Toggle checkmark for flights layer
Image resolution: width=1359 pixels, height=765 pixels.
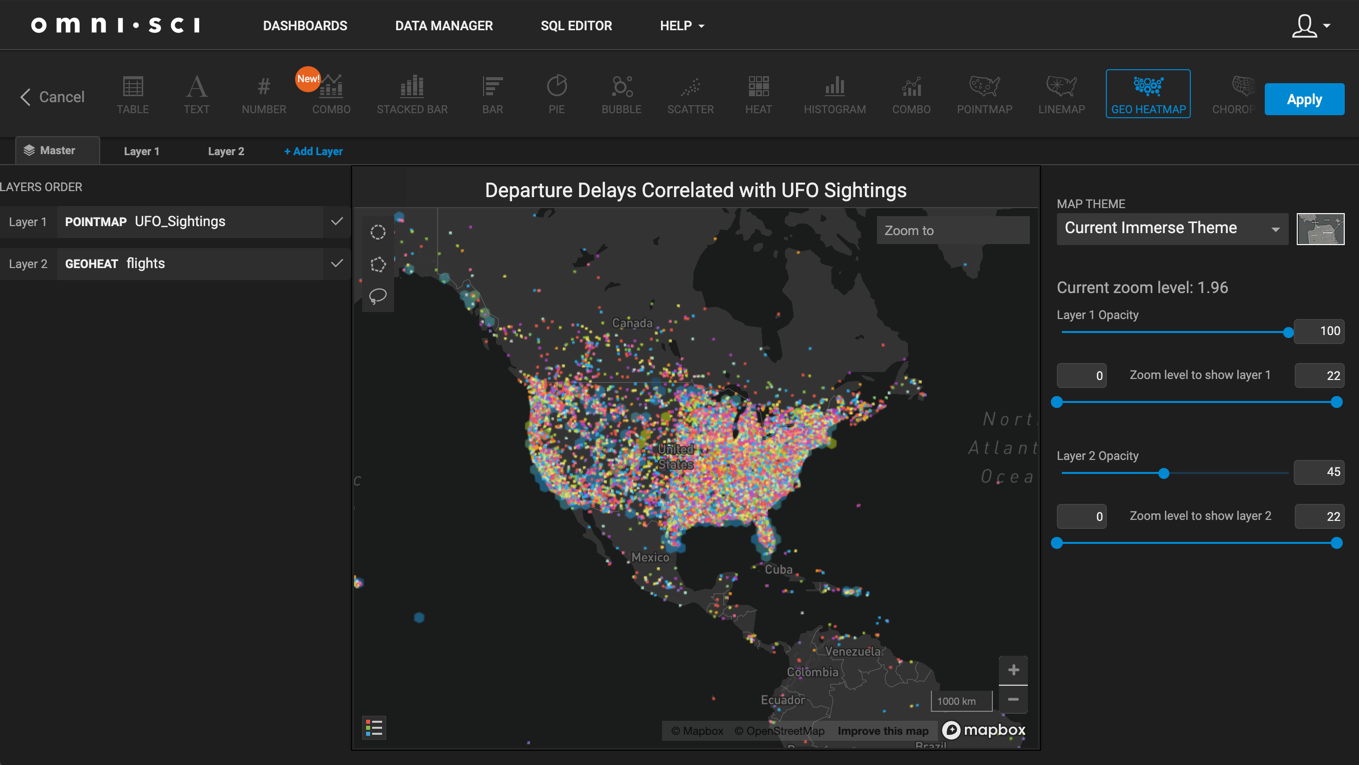click(x=337, y=264)
